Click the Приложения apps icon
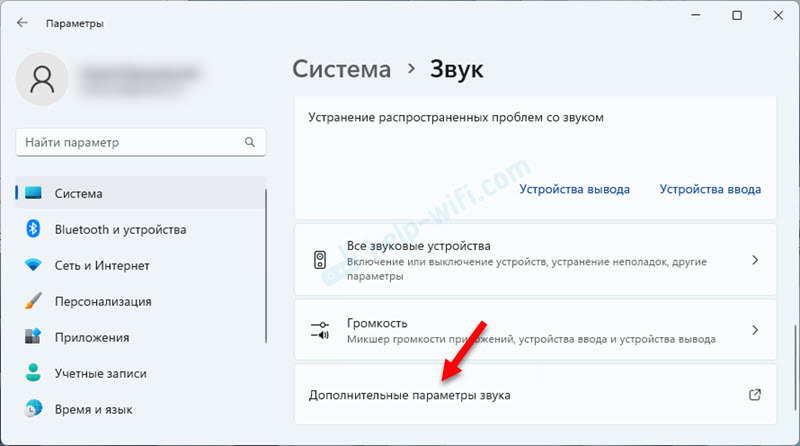Viewport: 800px width, 446px height. click(33, 337)
